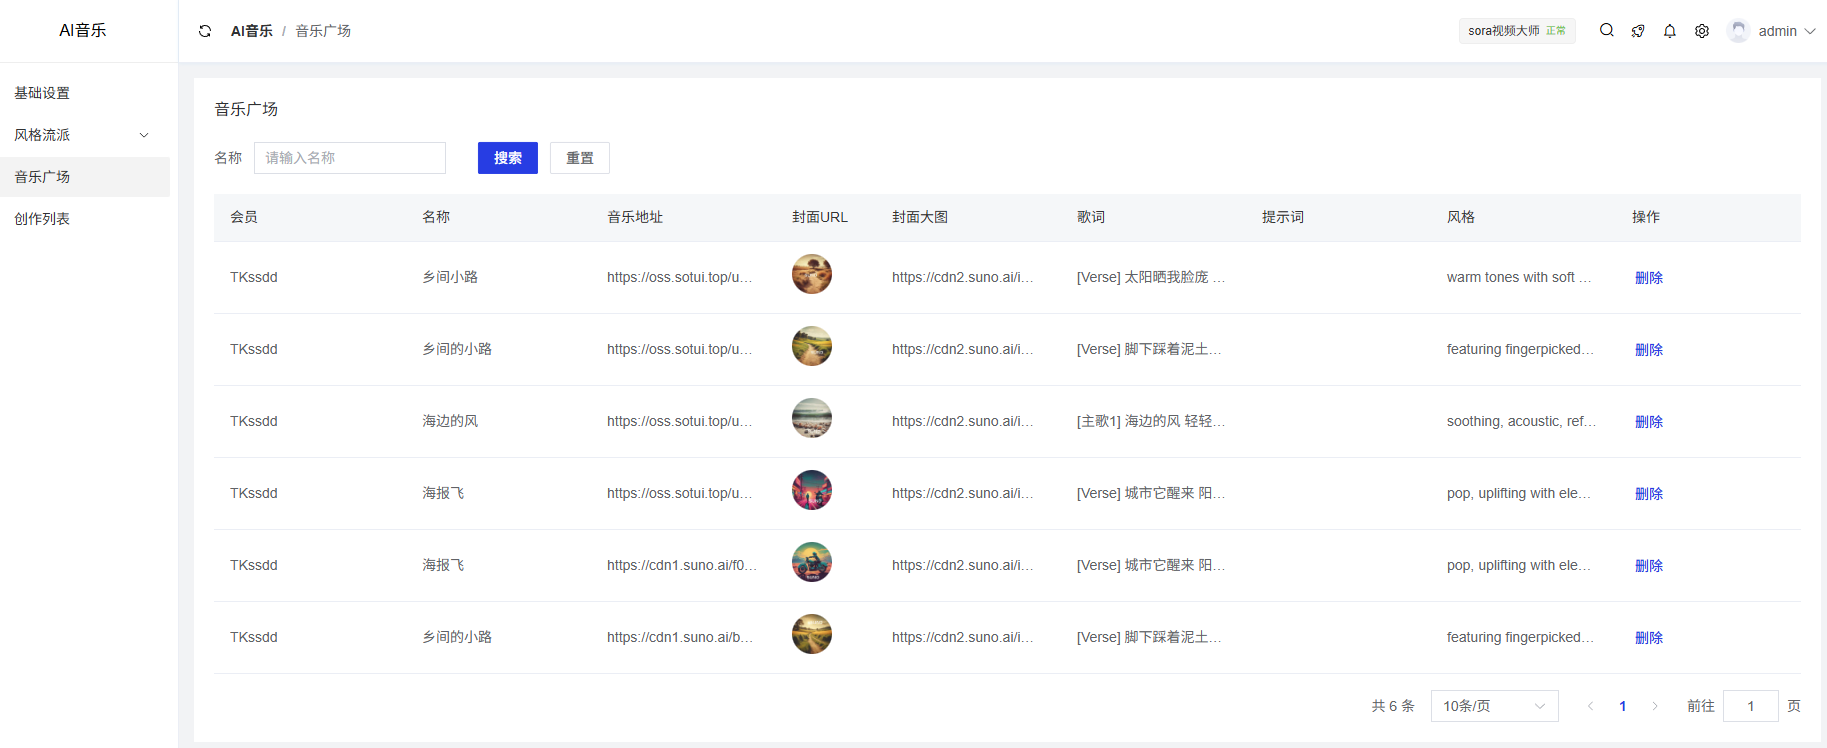Click the 名称 search input field

(349, 158)
